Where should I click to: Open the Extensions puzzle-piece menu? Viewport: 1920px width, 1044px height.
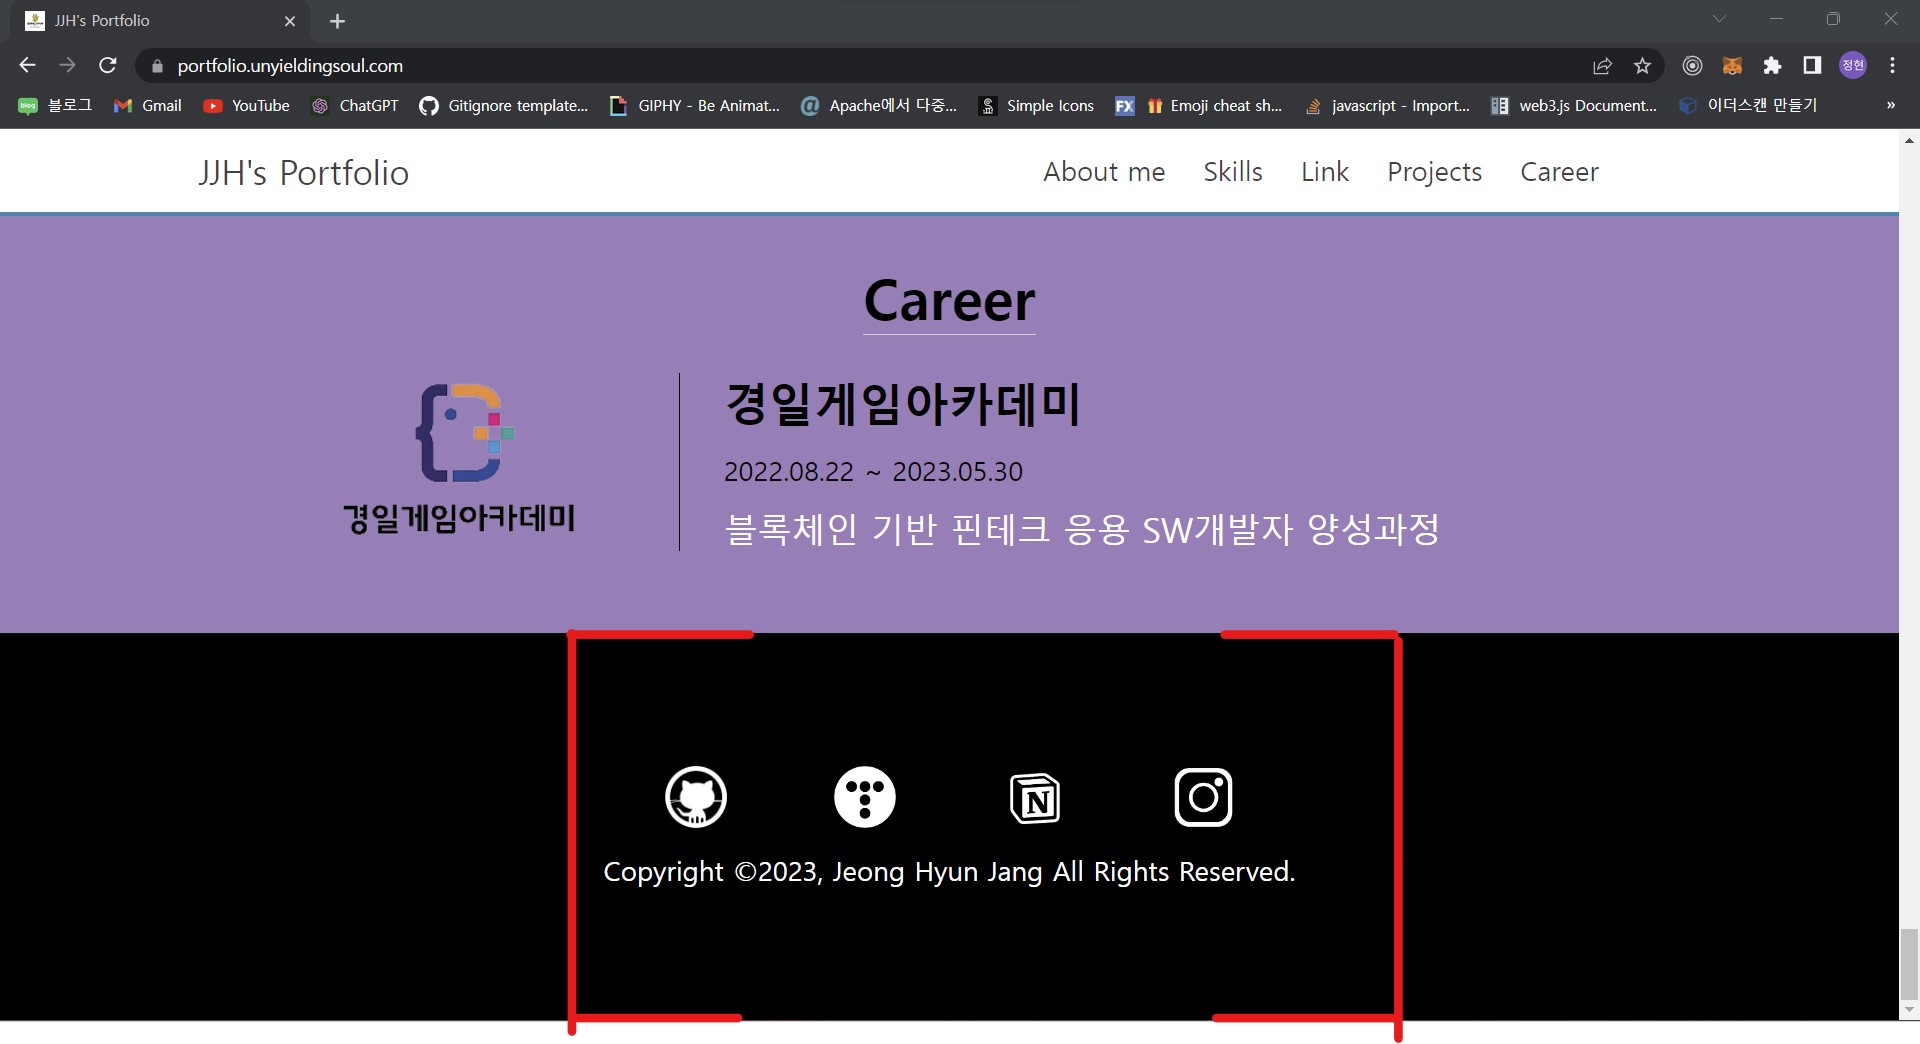click(1772, 66)
